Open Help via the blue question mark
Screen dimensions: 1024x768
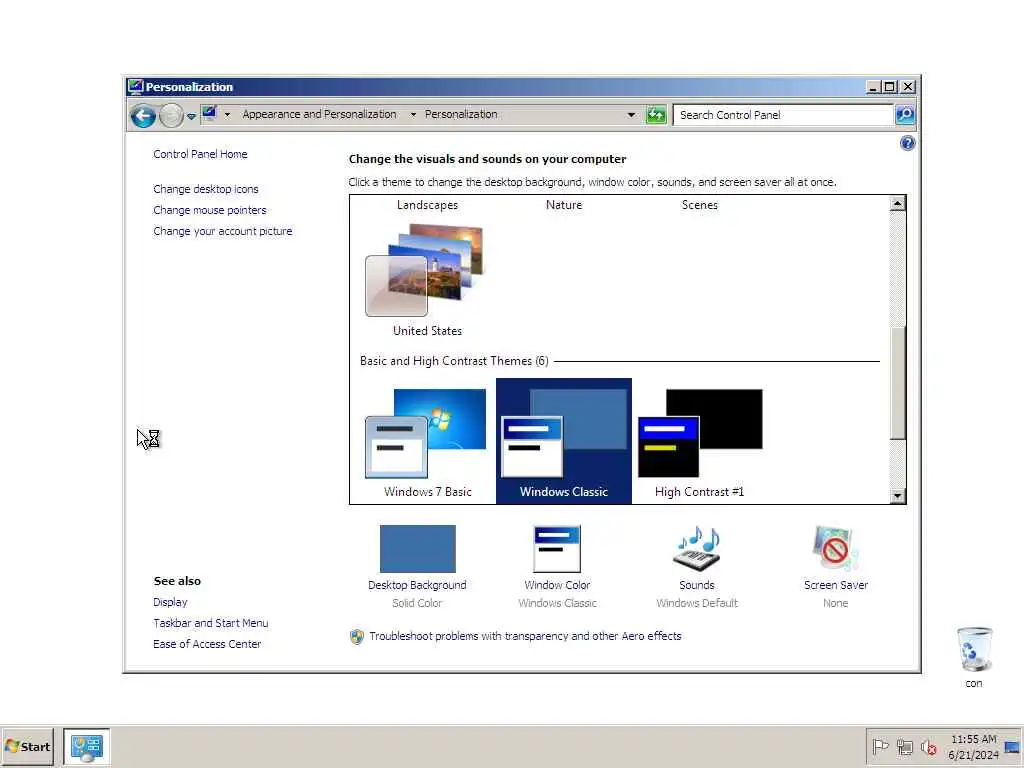pos(907,143)
